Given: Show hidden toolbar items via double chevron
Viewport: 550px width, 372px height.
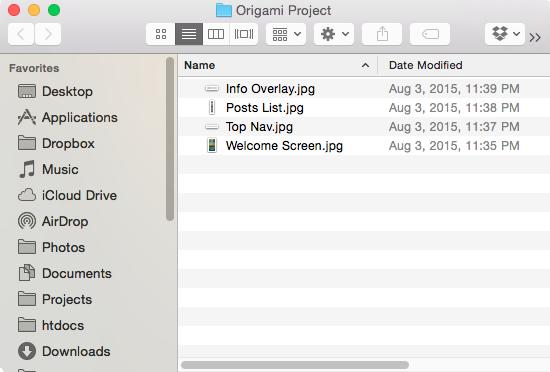Looking at the screenshot, I should (535, 37).
